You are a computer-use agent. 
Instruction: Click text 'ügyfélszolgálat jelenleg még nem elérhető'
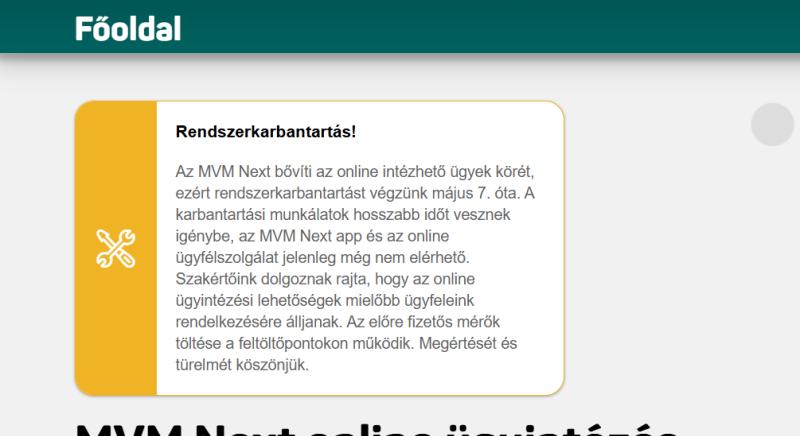pyautogui.click(x=322, y=258)
